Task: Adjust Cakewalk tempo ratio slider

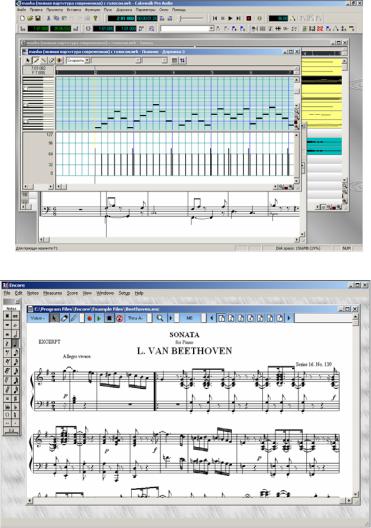Action: [x=191, y=18]
